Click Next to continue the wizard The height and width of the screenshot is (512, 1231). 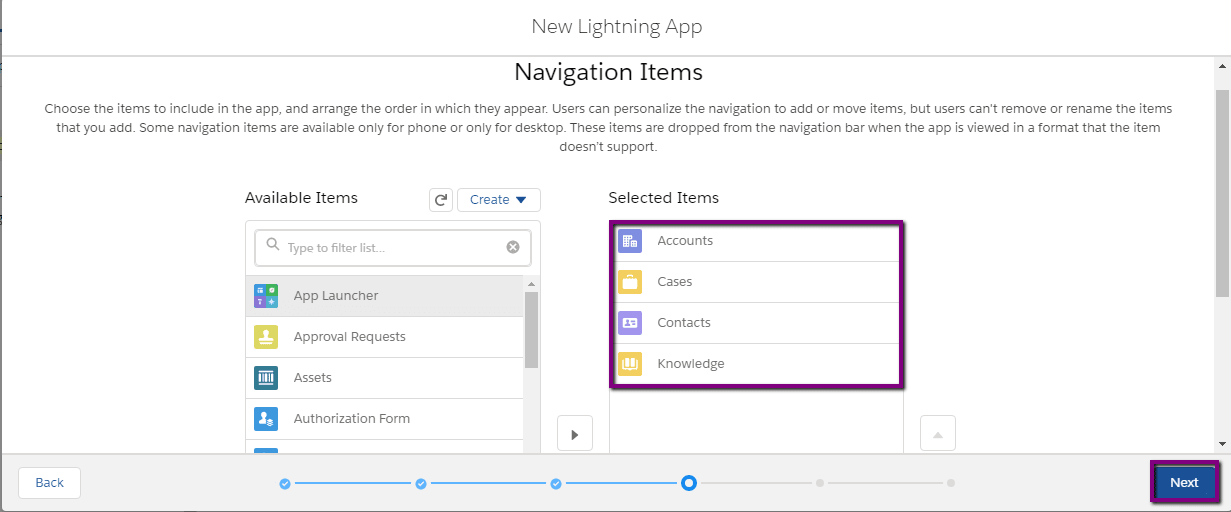[1184, 482]
